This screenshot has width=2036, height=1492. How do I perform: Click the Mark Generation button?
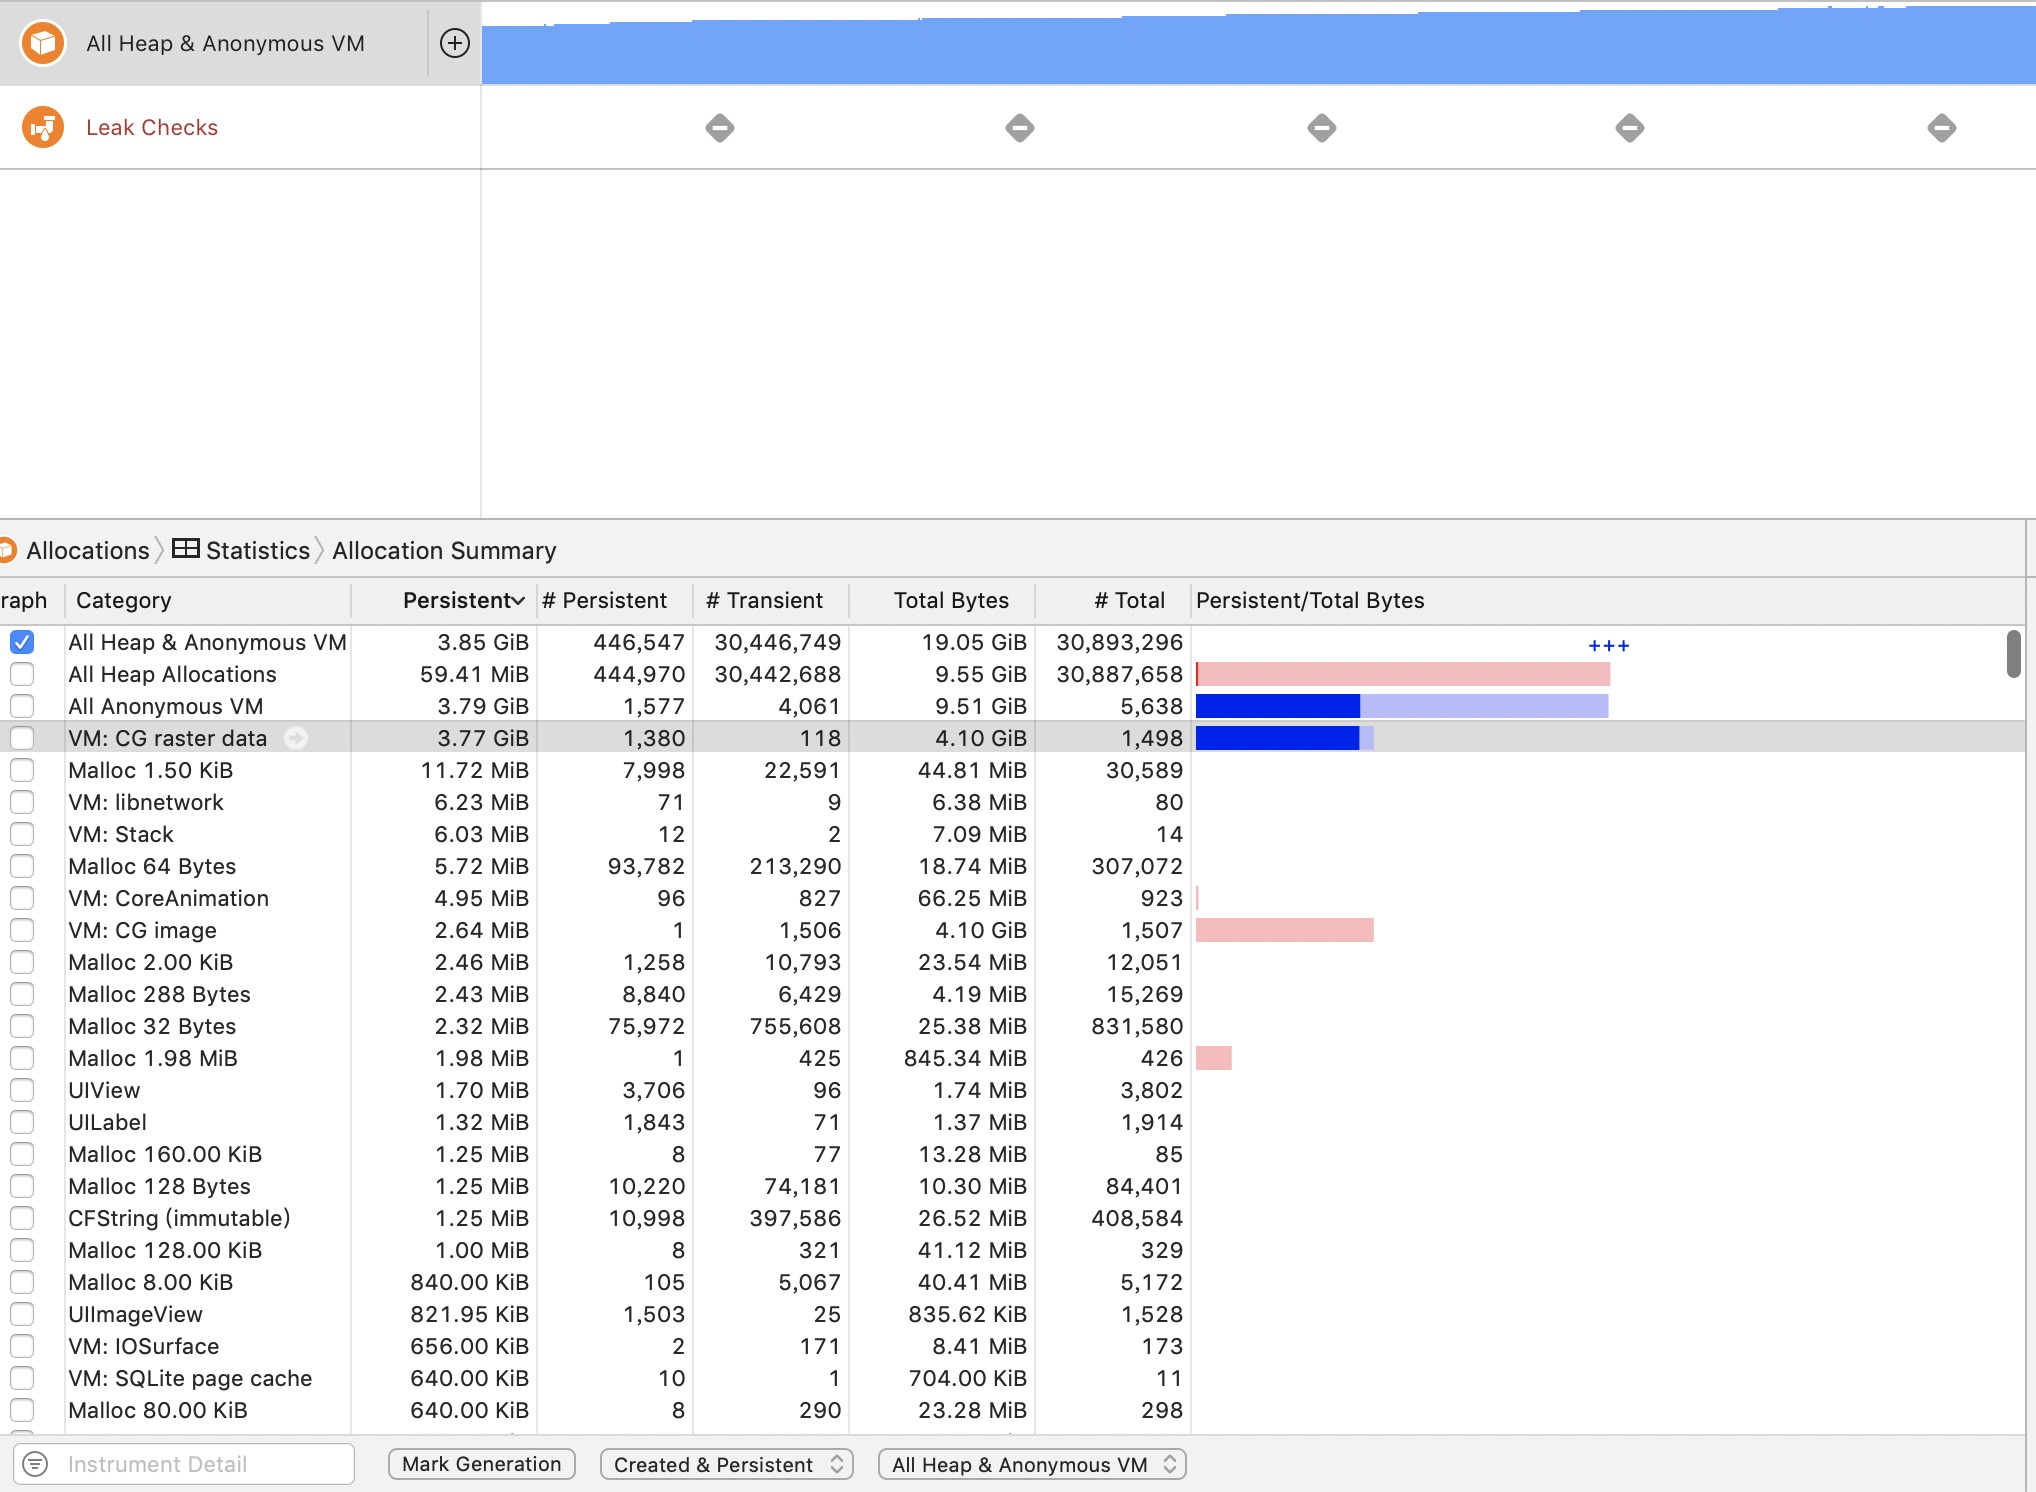(x=481, y=1463)
